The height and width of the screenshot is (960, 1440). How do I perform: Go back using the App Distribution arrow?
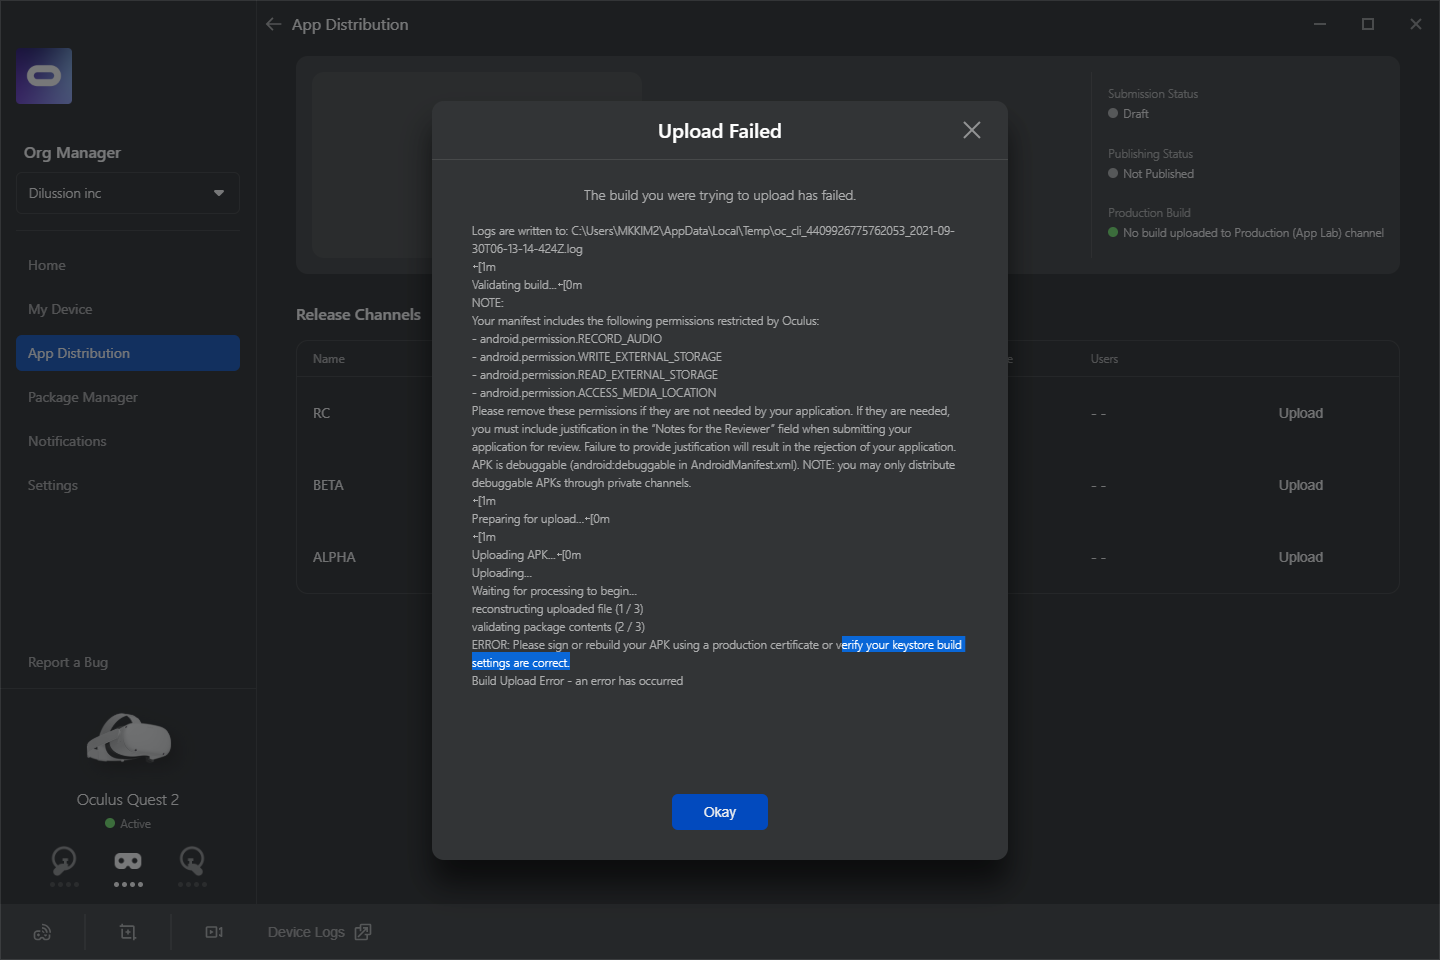click(x=274, y=24)
